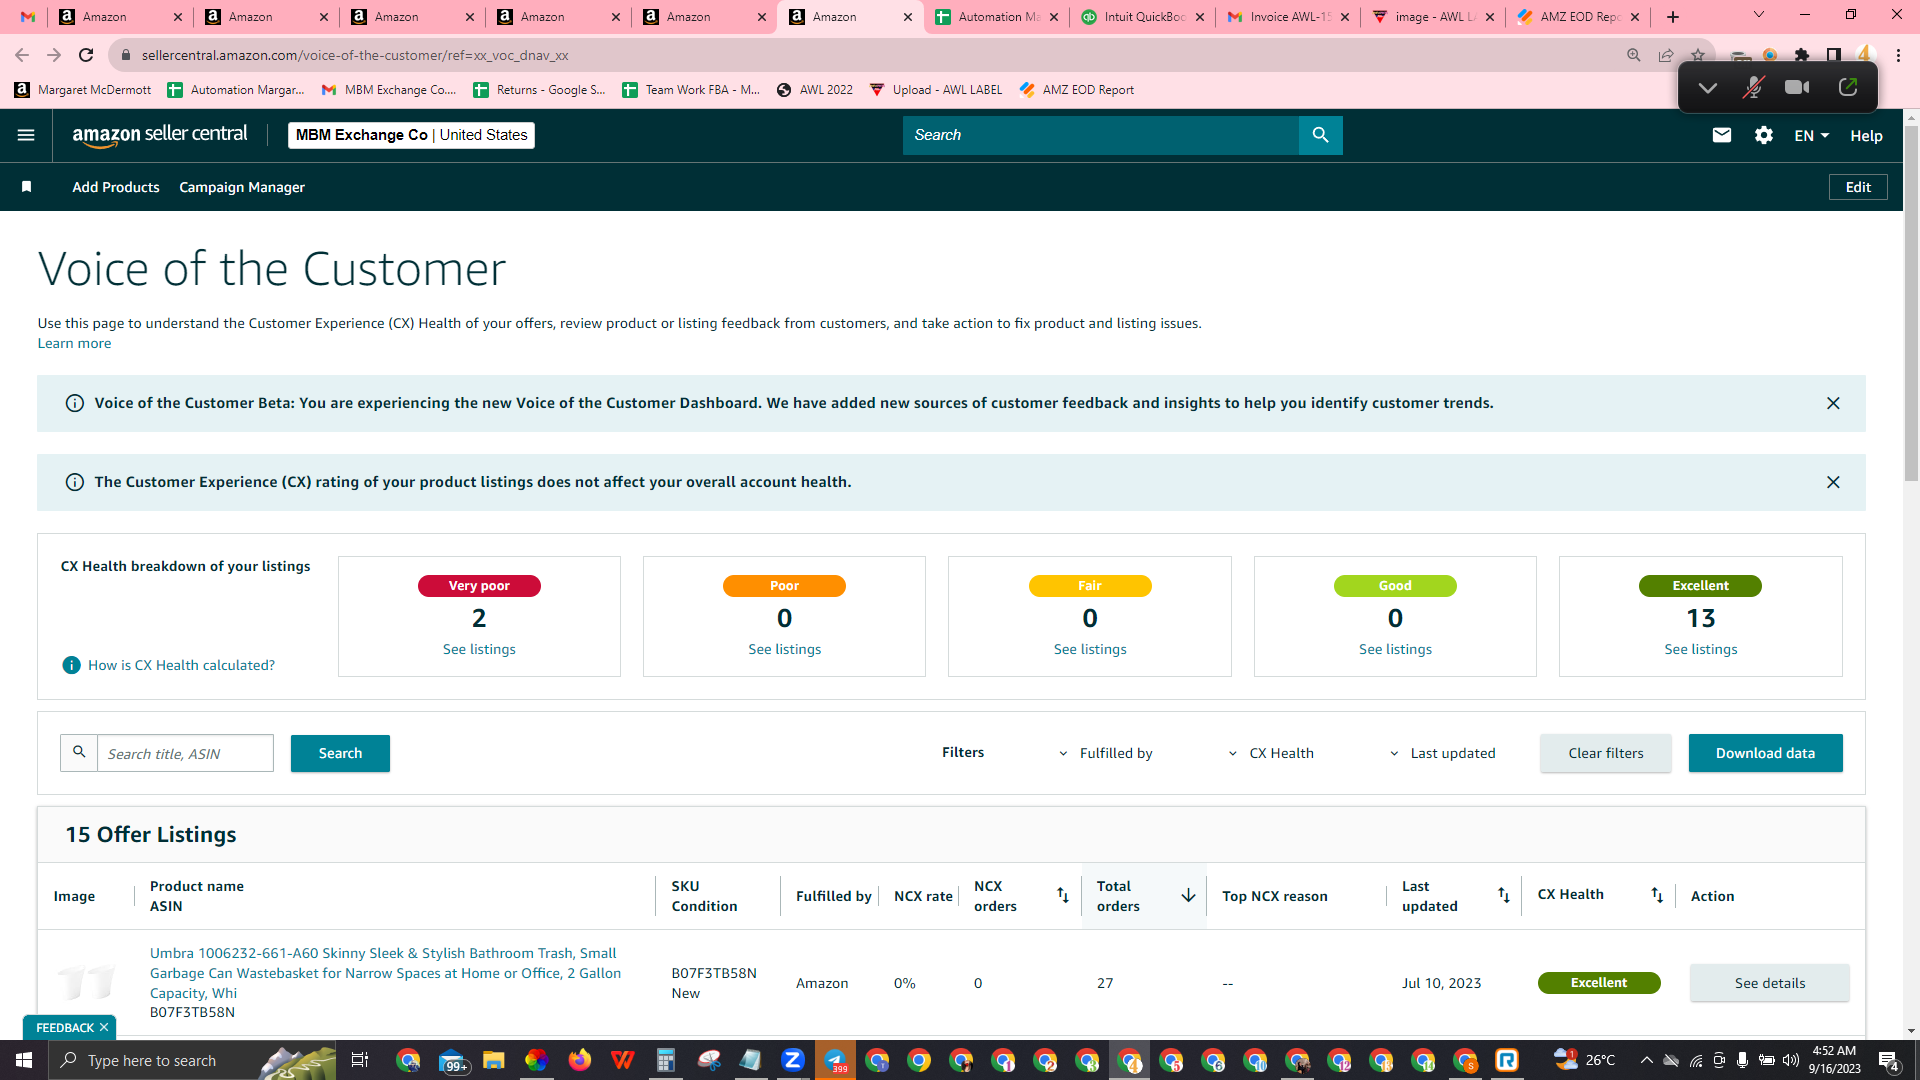Open the Seller Central hamburger menu

click(x=26, y=135)
